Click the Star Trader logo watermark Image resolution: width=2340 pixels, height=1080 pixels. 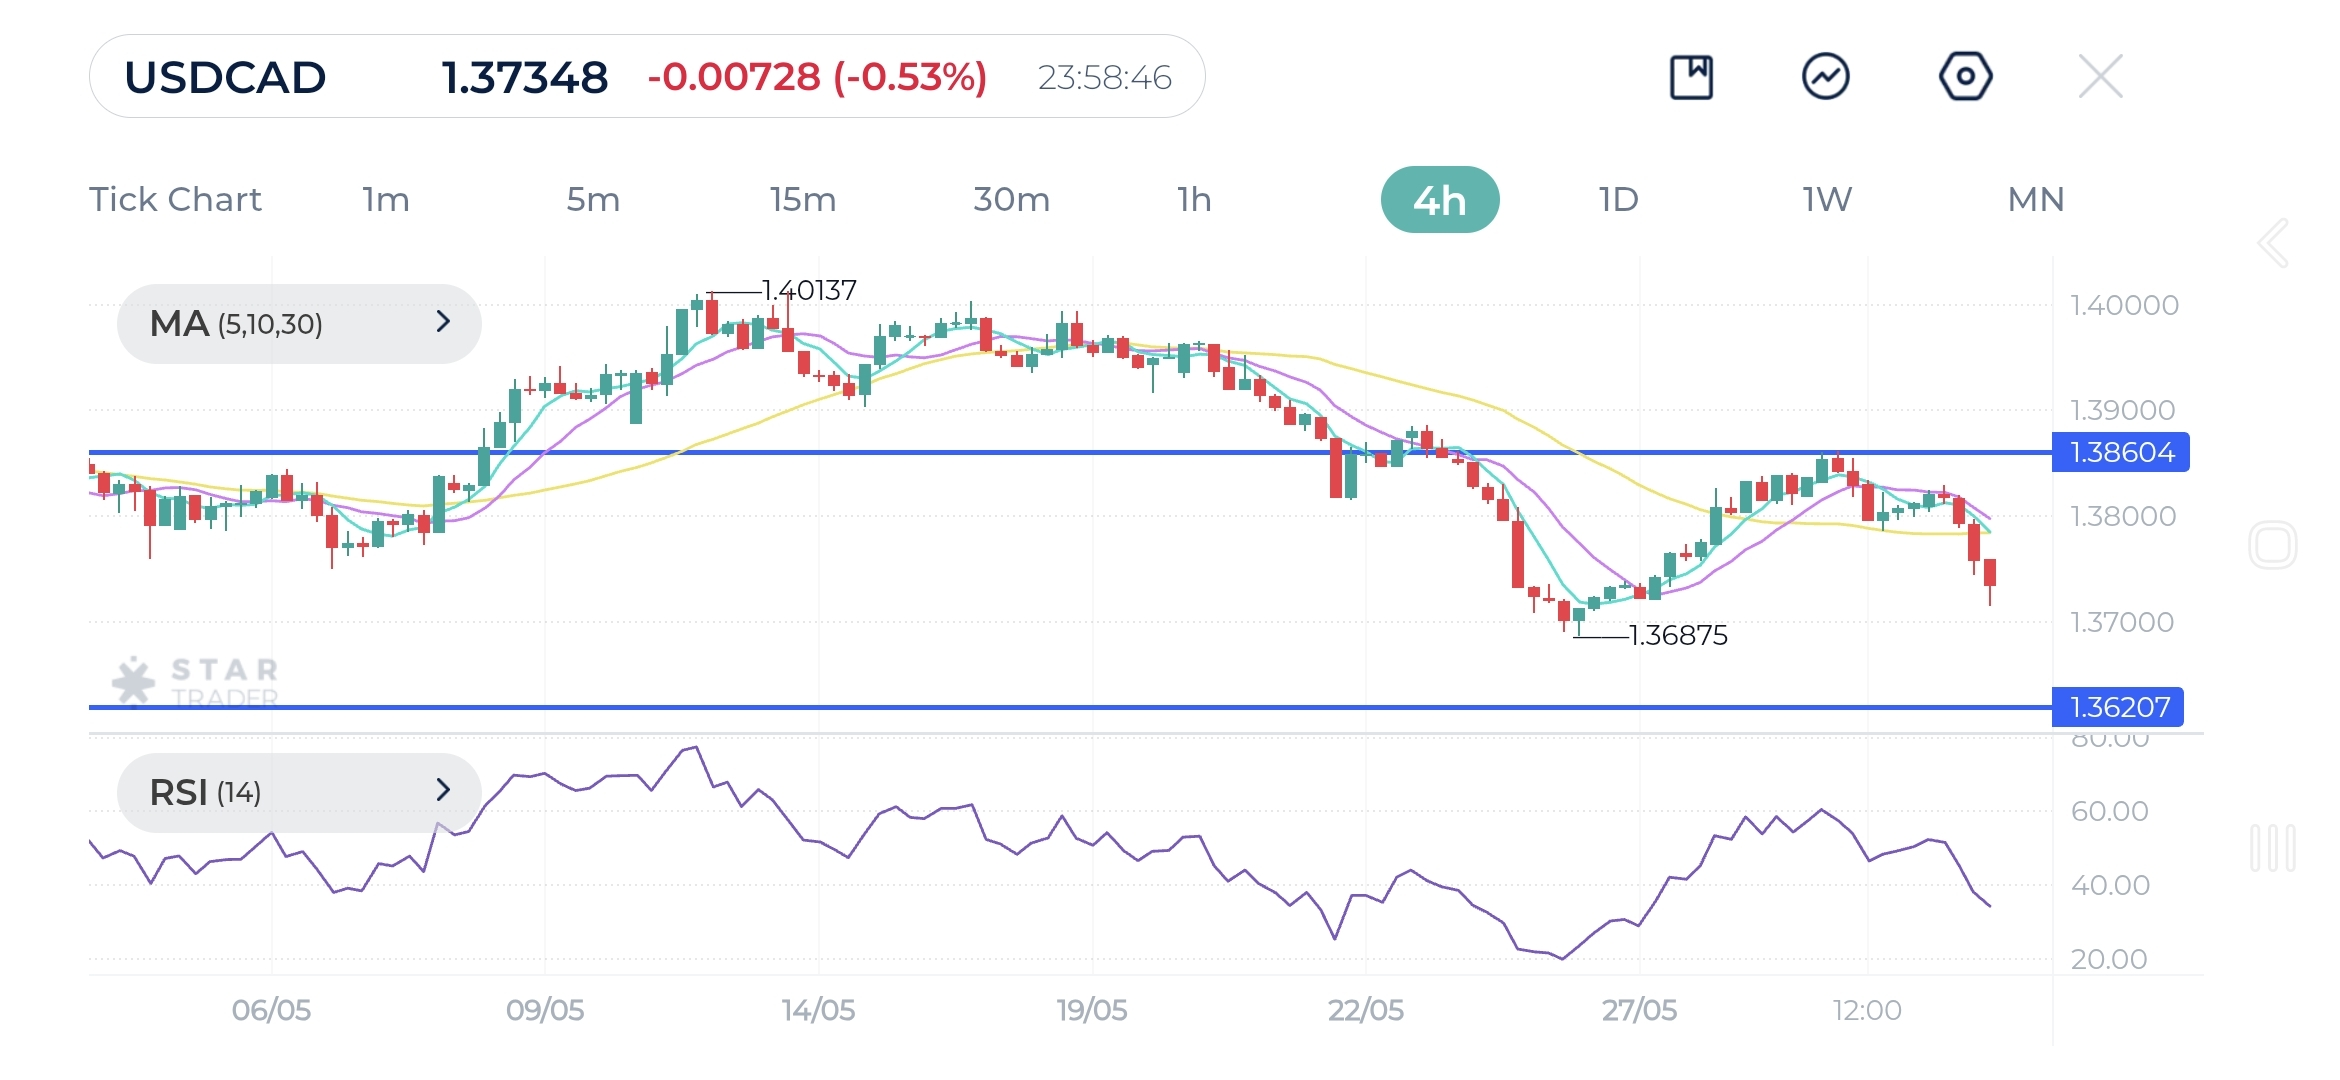[x=196, y=682]
